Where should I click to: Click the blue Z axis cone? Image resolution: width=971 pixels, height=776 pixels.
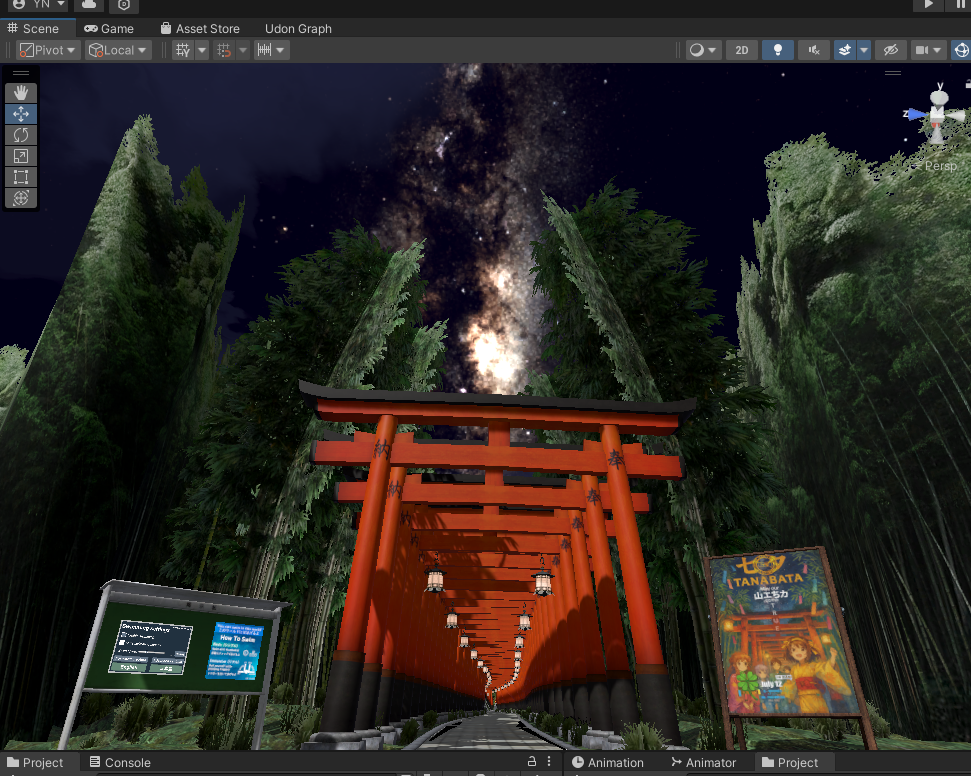[915, 114]
